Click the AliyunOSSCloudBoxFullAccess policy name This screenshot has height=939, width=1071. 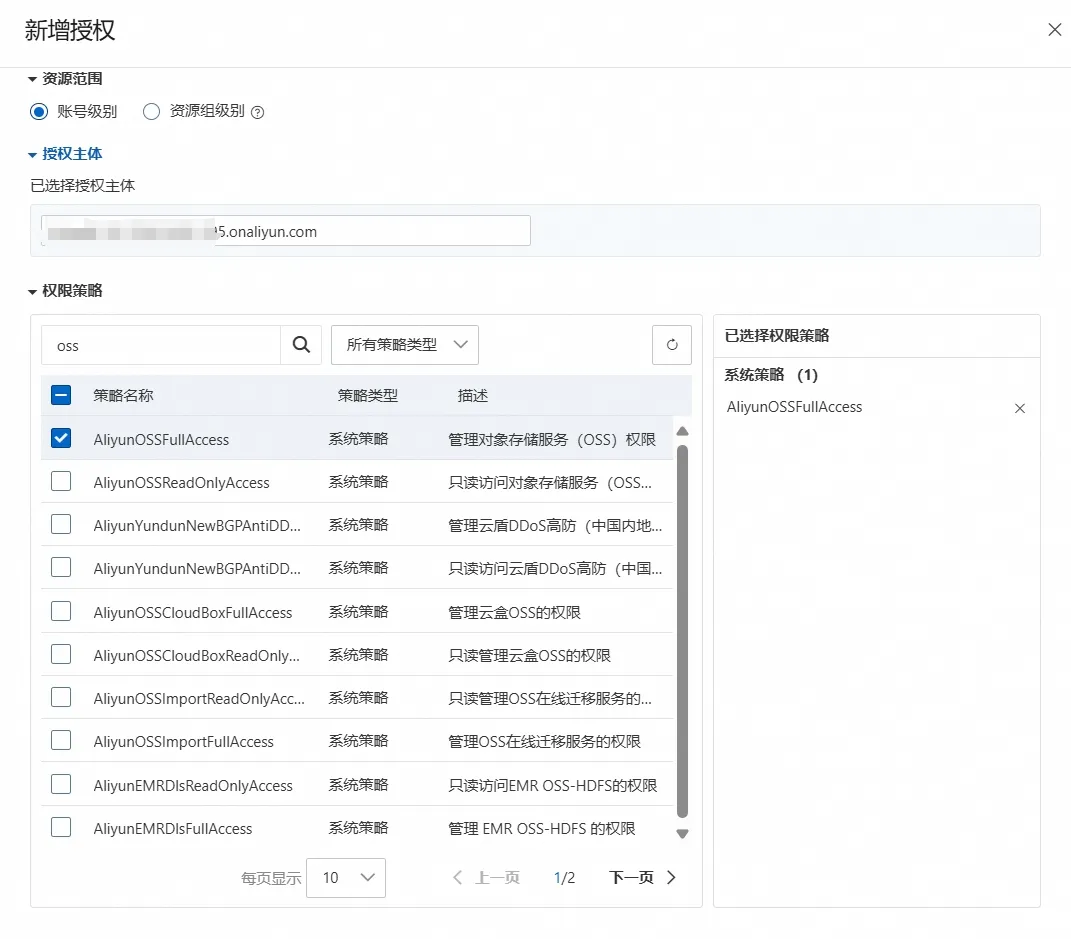click(x=193, y=613)
